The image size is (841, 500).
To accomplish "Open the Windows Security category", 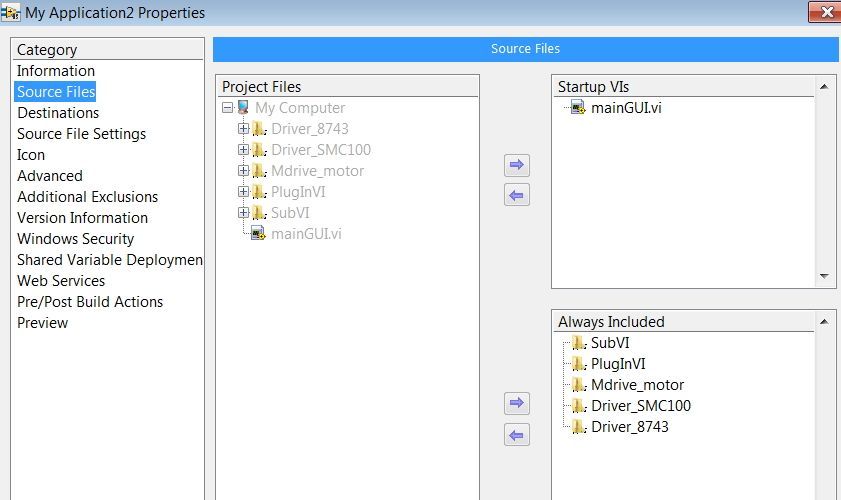I will click(x=76, y=239).
